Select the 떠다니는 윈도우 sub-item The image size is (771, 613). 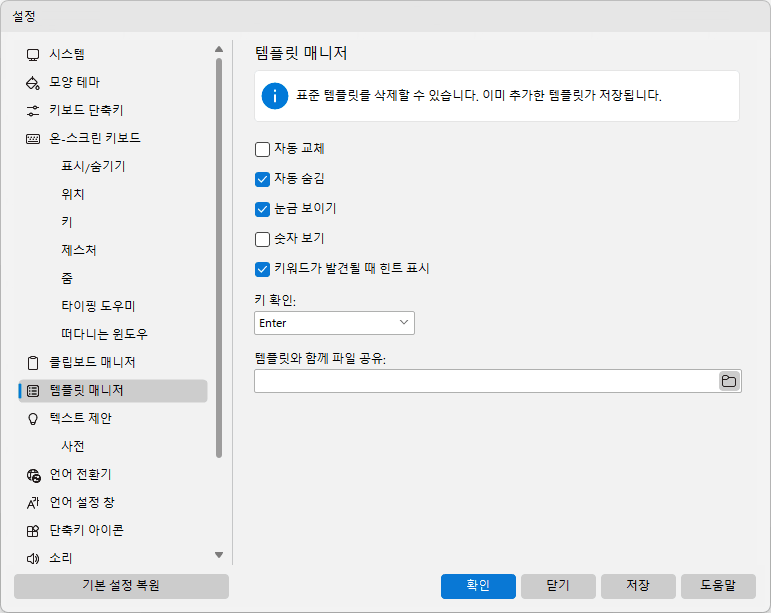click(104, 335)
